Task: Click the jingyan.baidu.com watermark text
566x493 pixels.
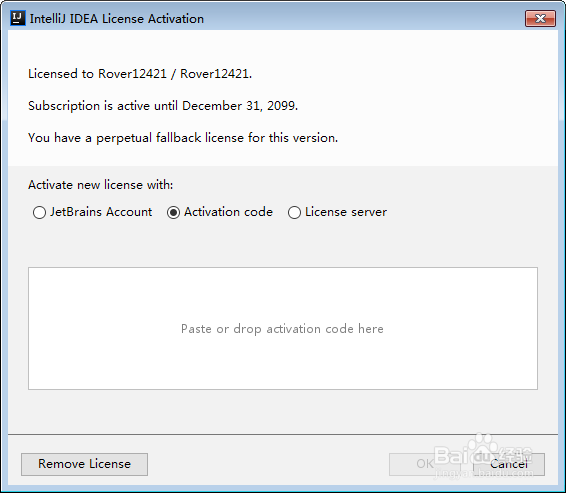Action: [x=483, y=472]
